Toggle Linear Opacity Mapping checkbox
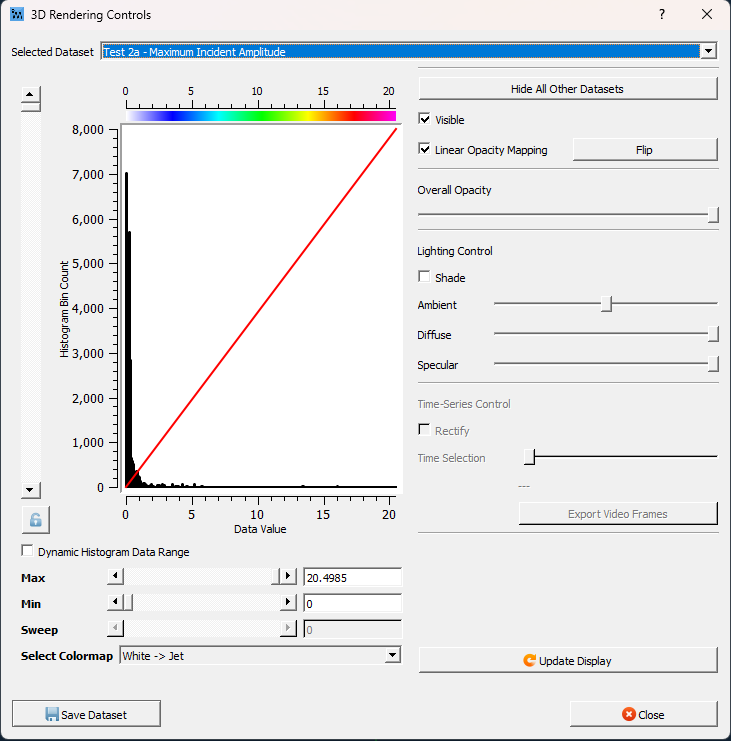 pos(425,150)
